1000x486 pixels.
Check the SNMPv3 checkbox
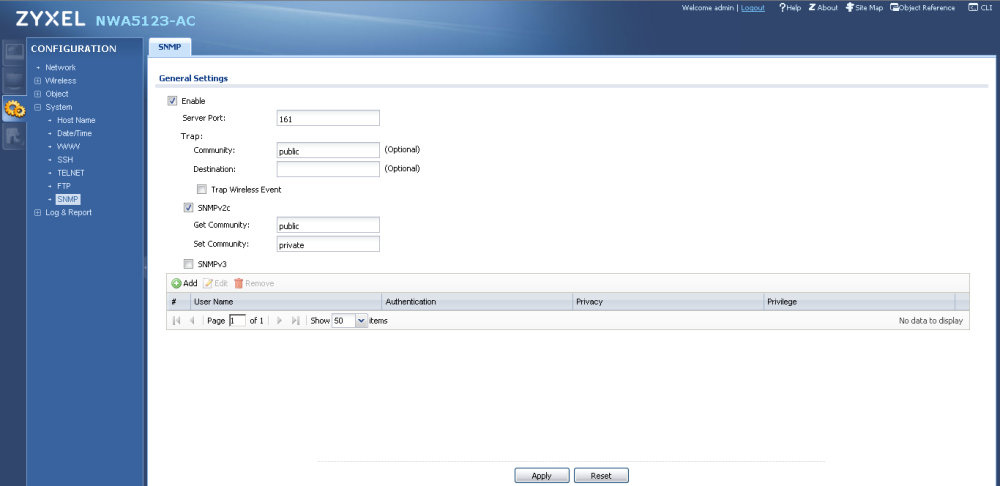[x=188, y=264]
